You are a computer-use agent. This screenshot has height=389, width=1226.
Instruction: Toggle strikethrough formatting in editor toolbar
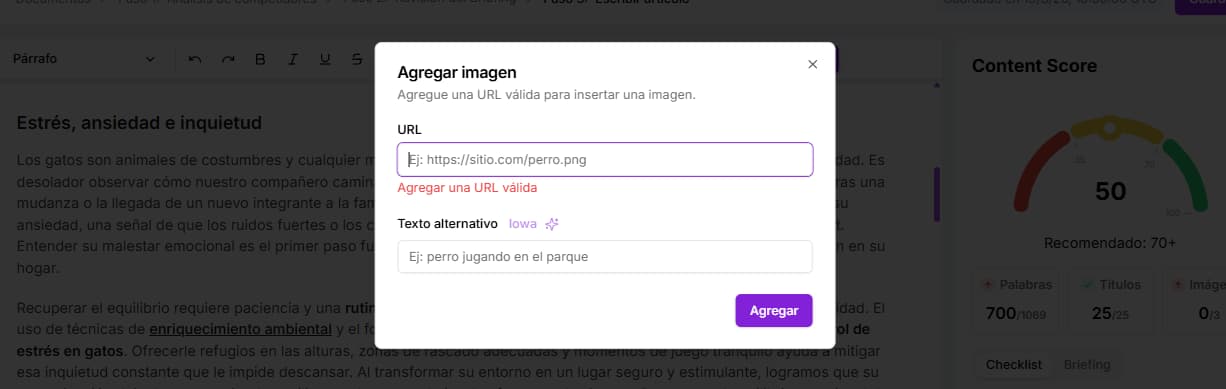[357, 60]
